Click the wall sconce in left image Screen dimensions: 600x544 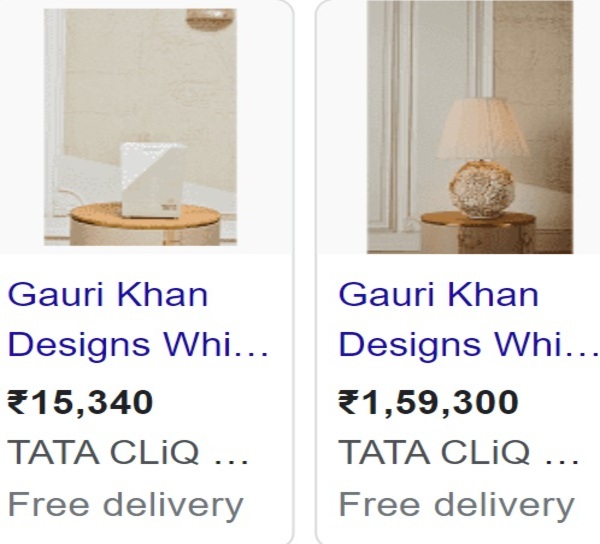coord(210,19)
